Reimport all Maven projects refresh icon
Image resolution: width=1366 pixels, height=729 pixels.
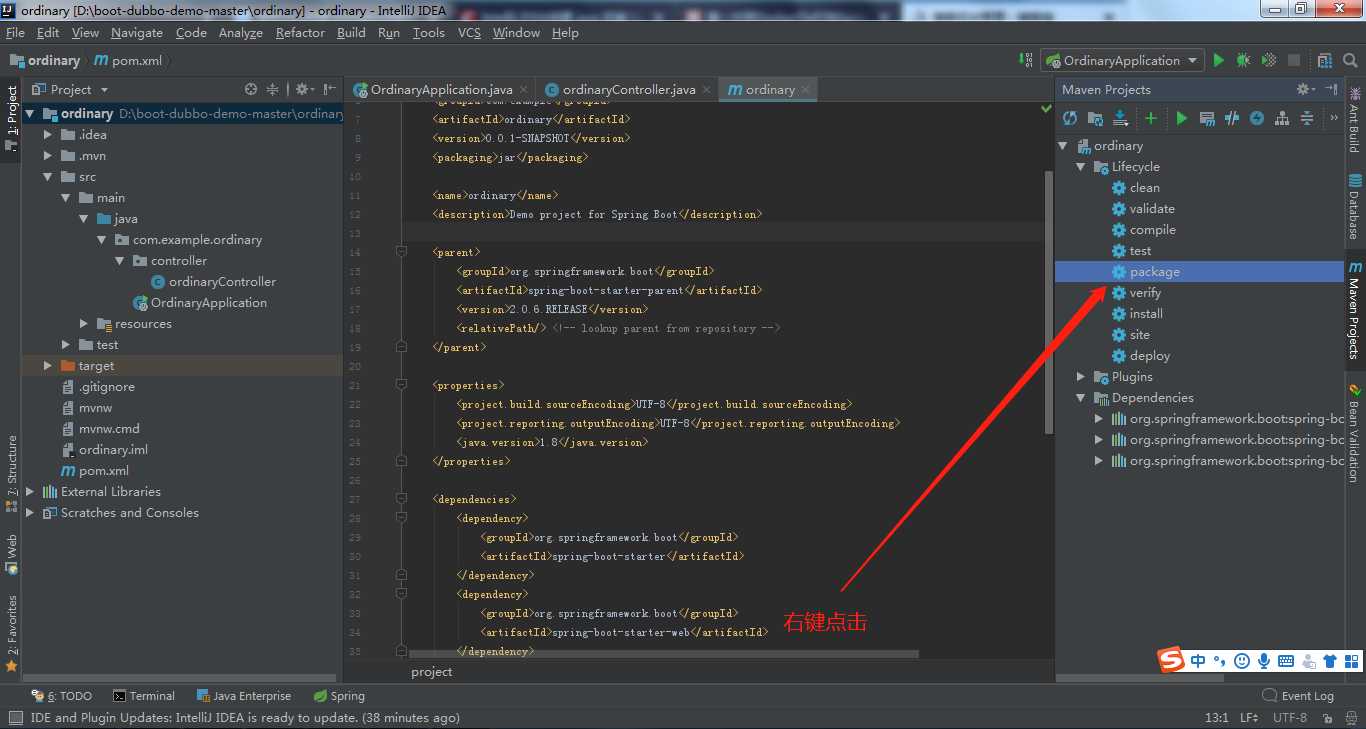click(1070, 118)
